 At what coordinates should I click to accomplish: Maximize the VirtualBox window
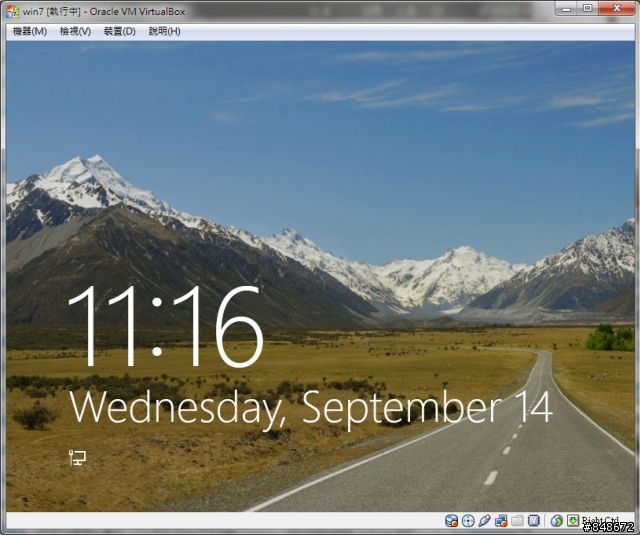(x=587, y=8)
